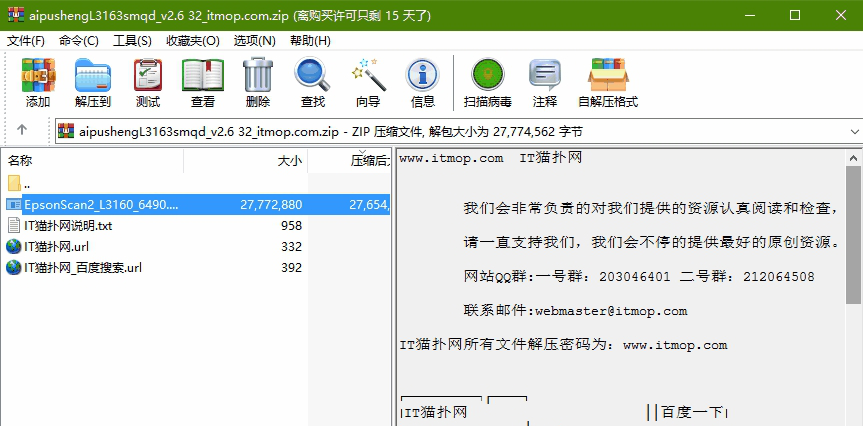
Task: Click the QQ group number 212064508
Action: 778,276
